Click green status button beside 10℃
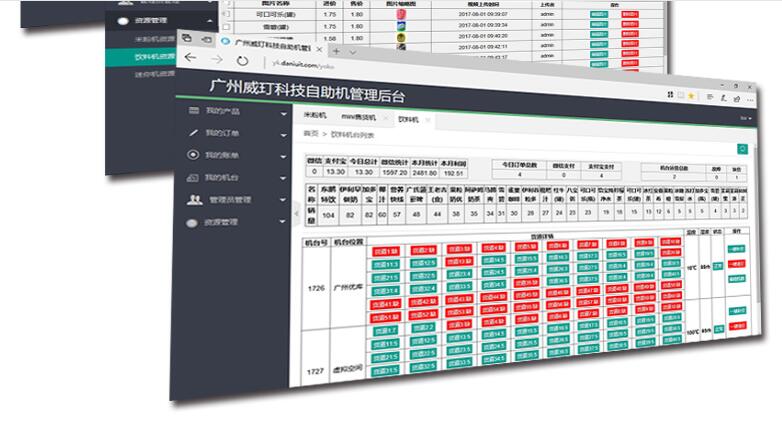This screenshot has height=426, width=782. 718,266
